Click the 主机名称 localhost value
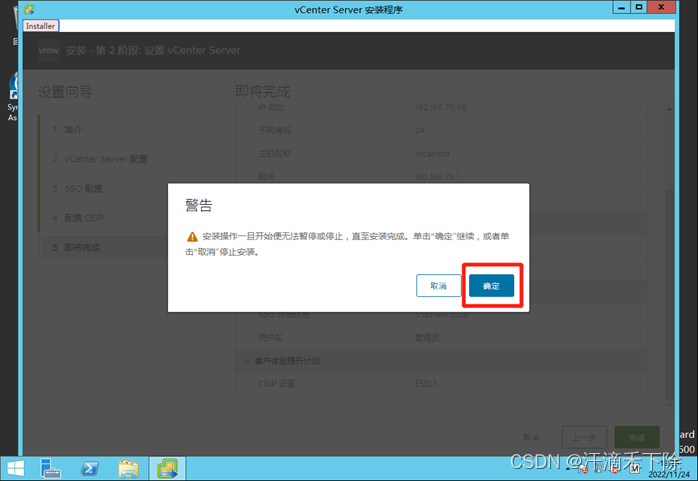Image resolution: width=698 pixels, height=481 pixels. tap(432, 154)
